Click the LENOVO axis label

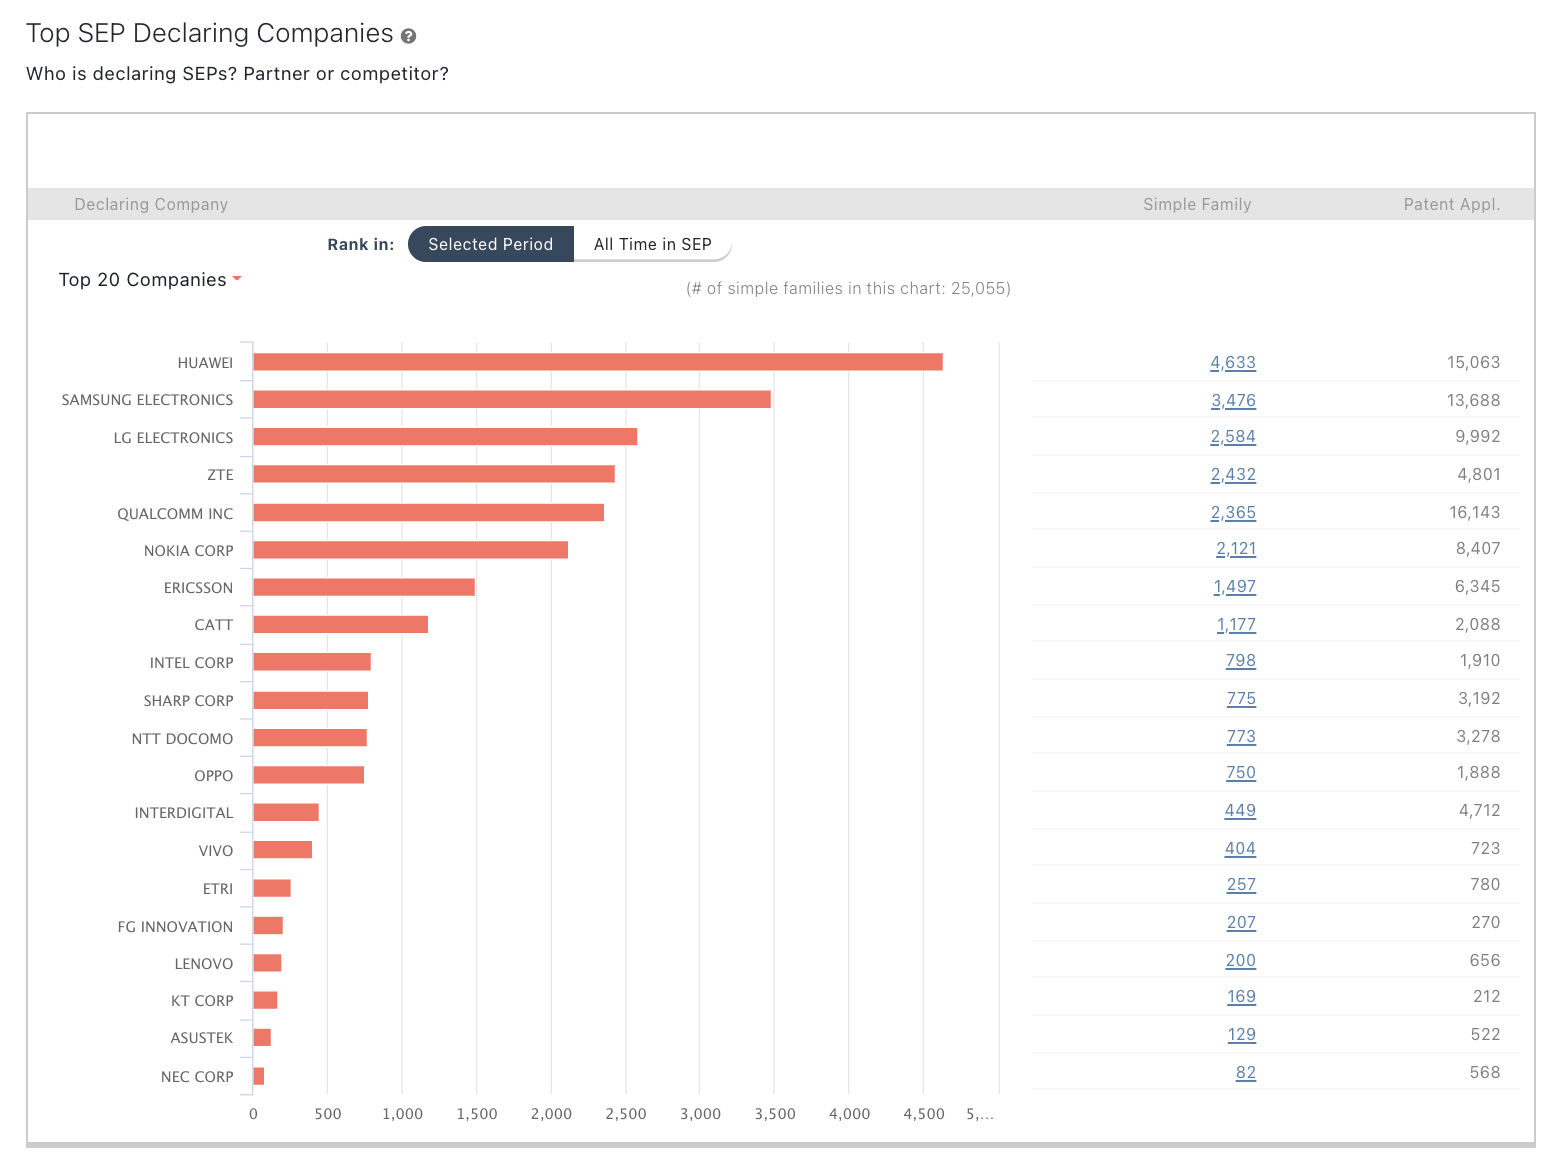point(204,964)
